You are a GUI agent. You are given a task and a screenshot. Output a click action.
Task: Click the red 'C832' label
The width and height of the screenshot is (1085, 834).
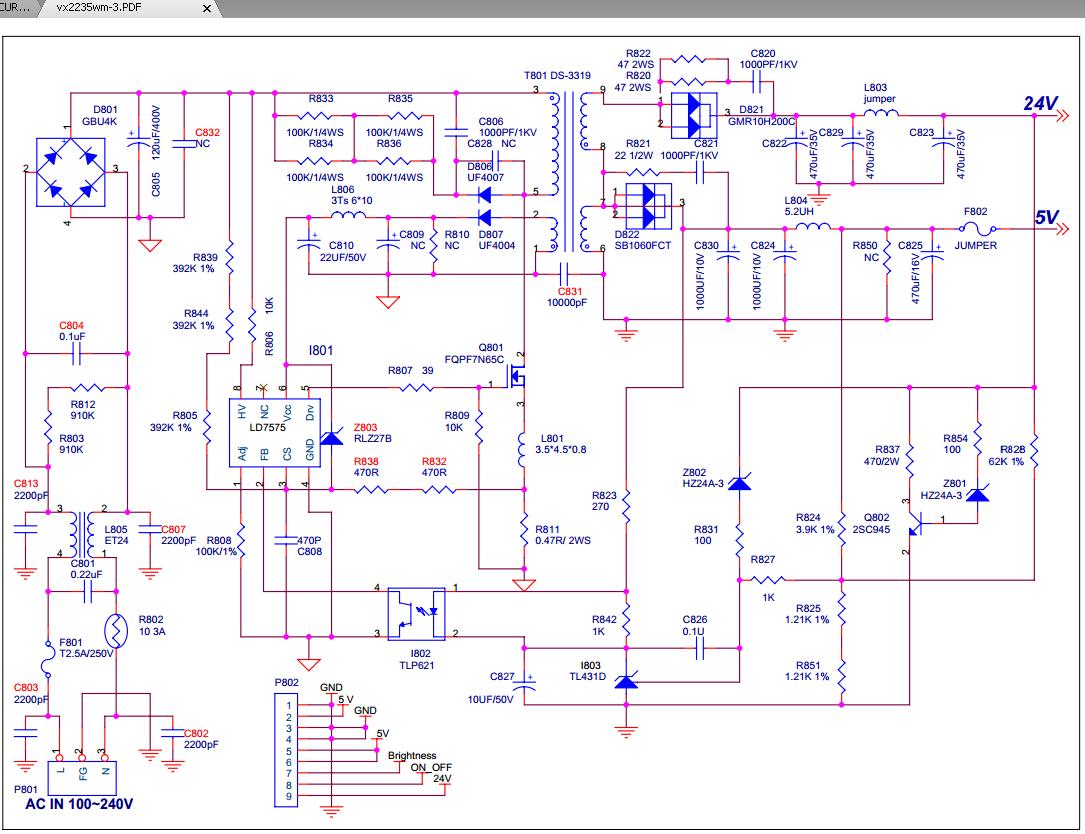pos(208,132)
